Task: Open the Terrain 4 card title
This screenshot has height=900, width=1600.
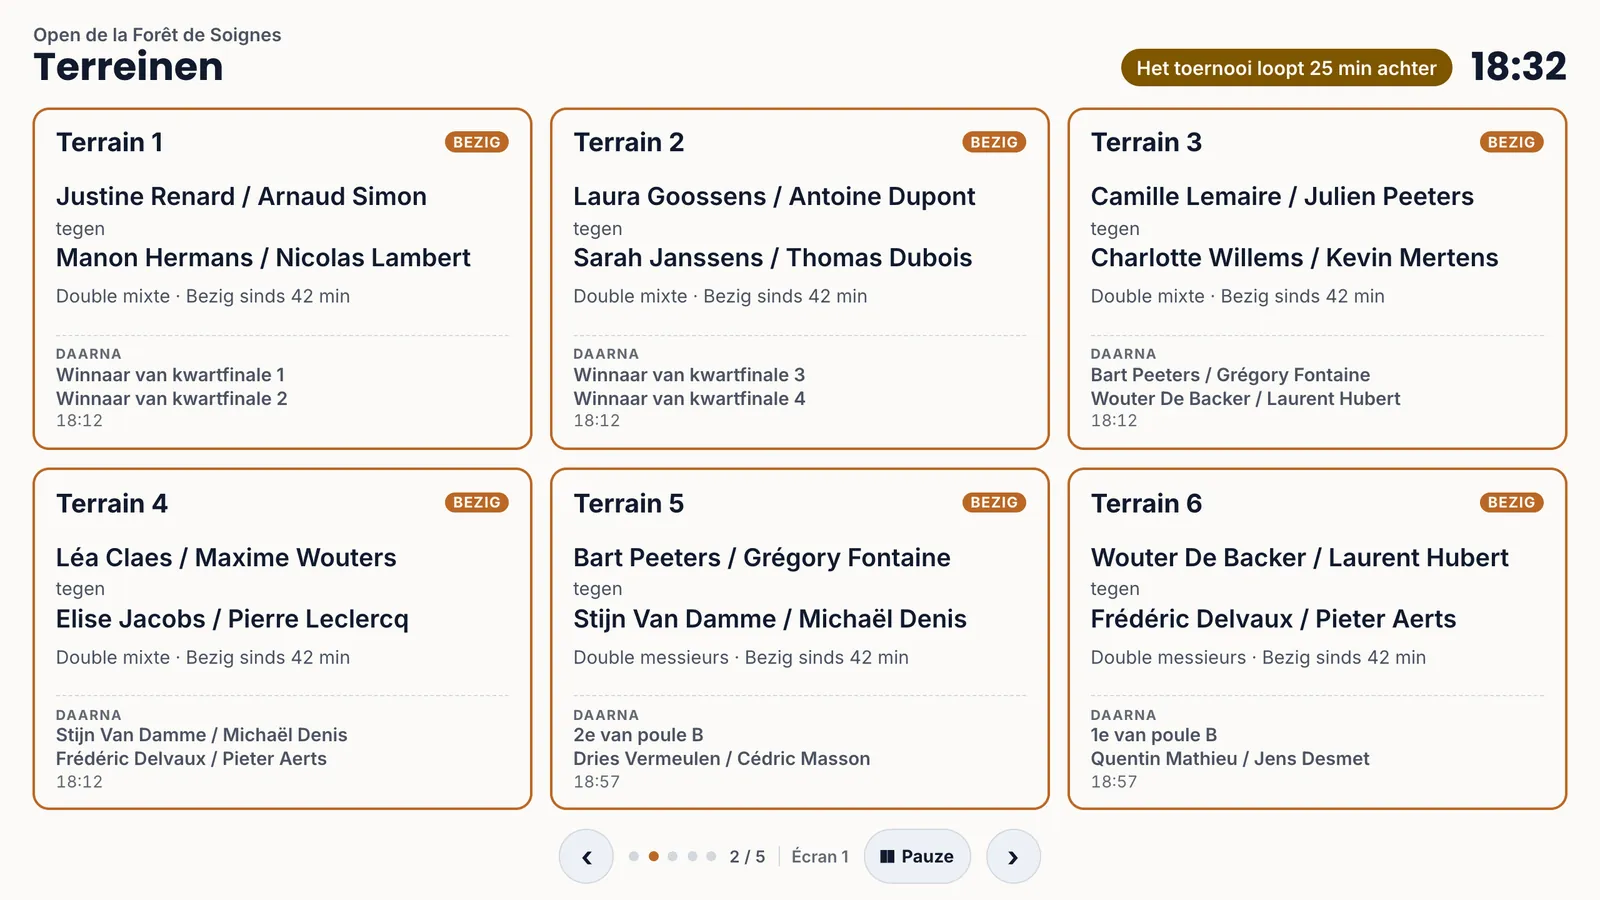Action: click(x=112, y=503)
